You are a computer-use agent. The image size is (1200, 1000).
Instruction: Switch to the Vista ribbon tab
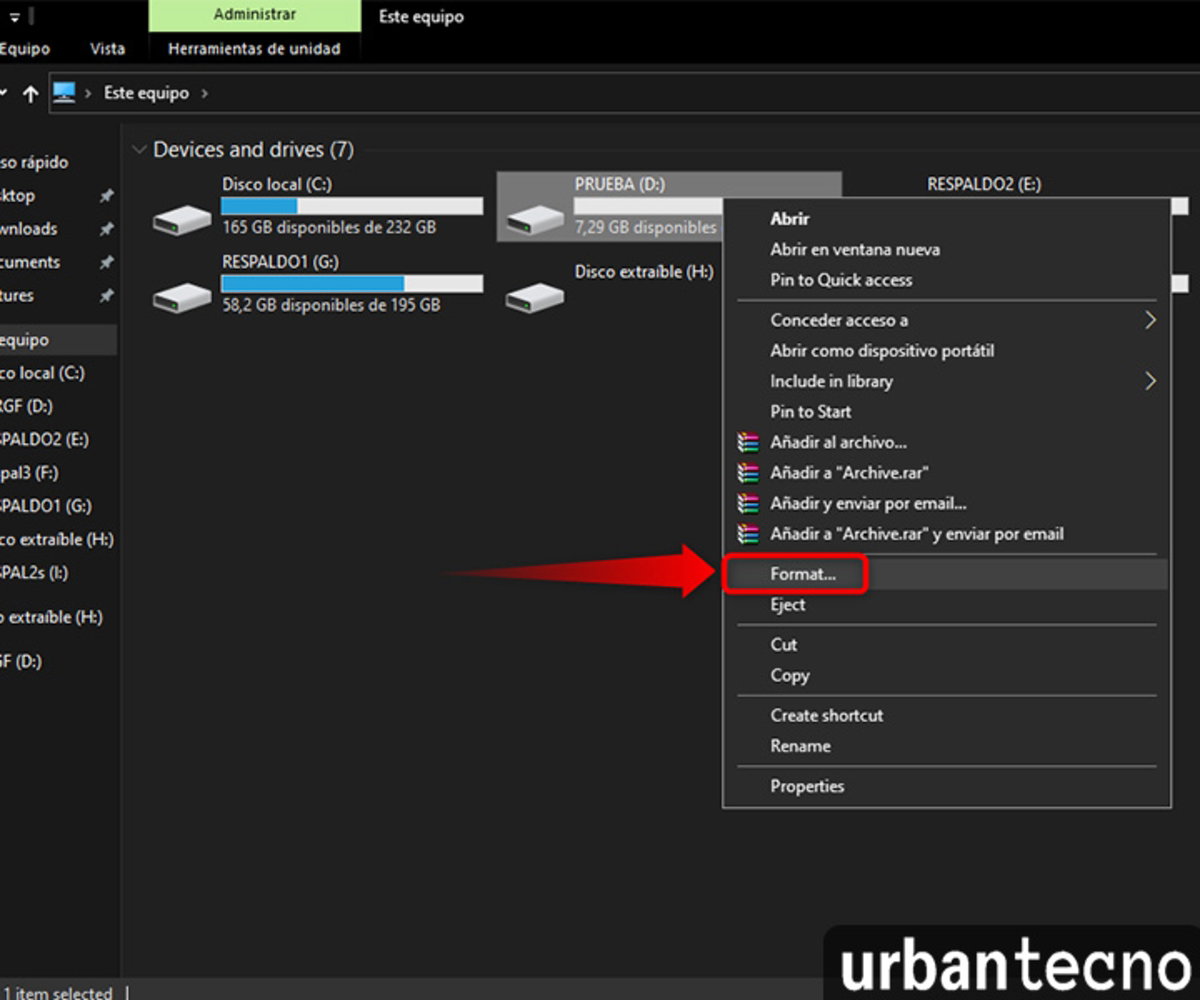point(107,48)
